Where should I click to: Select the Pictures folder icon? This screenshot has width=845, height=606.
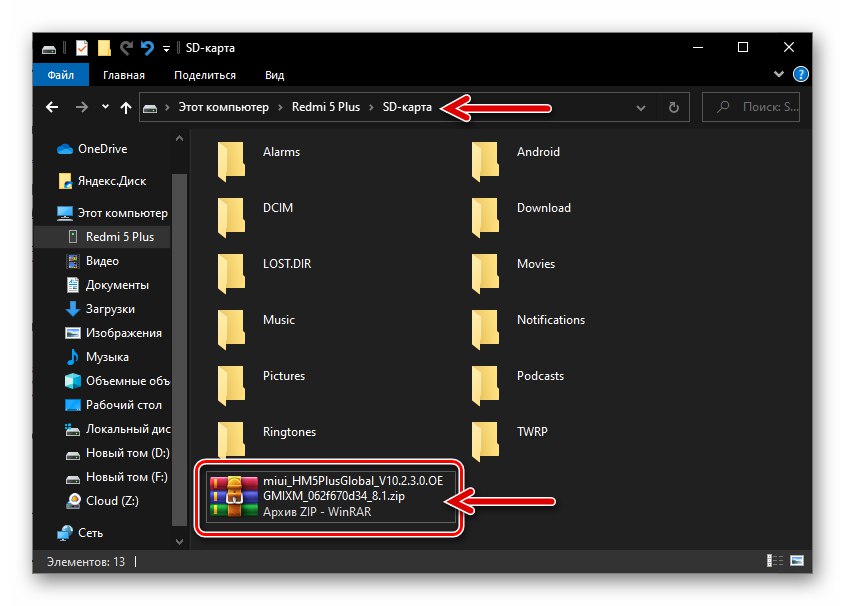pyautogui.click(x=231, y=385)
